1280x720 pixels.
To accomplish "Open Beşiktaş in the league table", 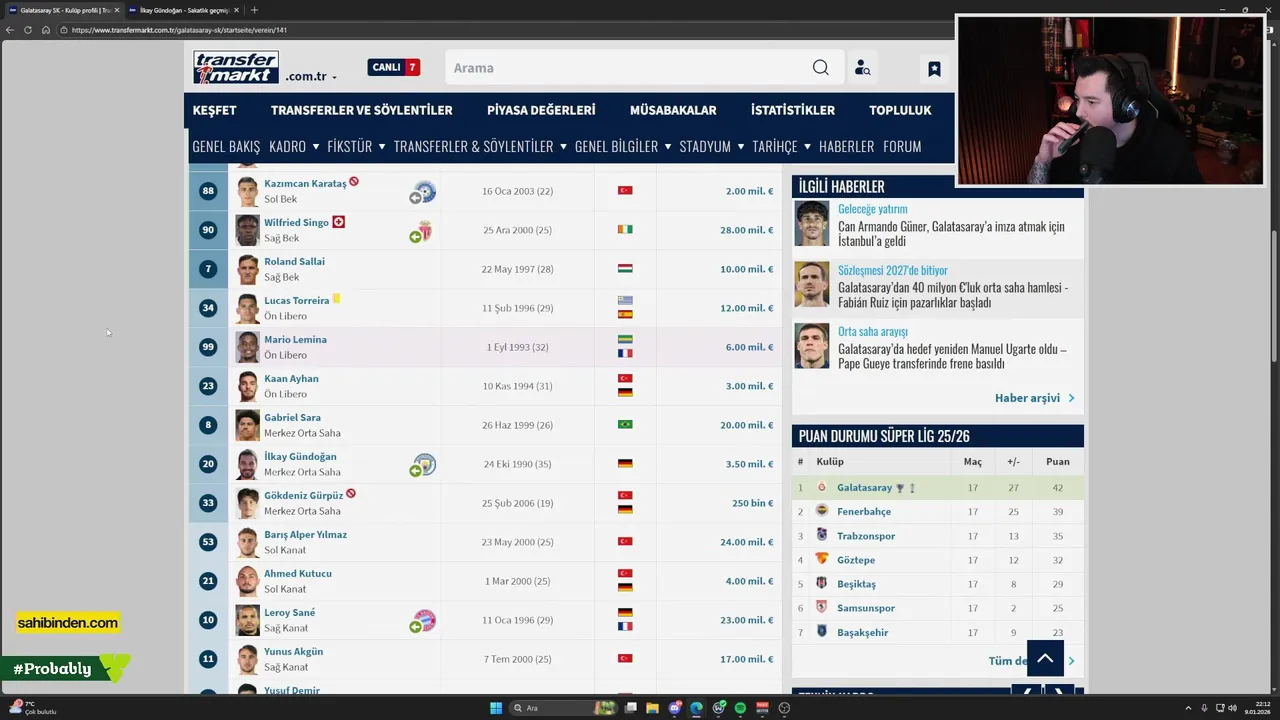I will pyautogui.click(x=856, y=584).
